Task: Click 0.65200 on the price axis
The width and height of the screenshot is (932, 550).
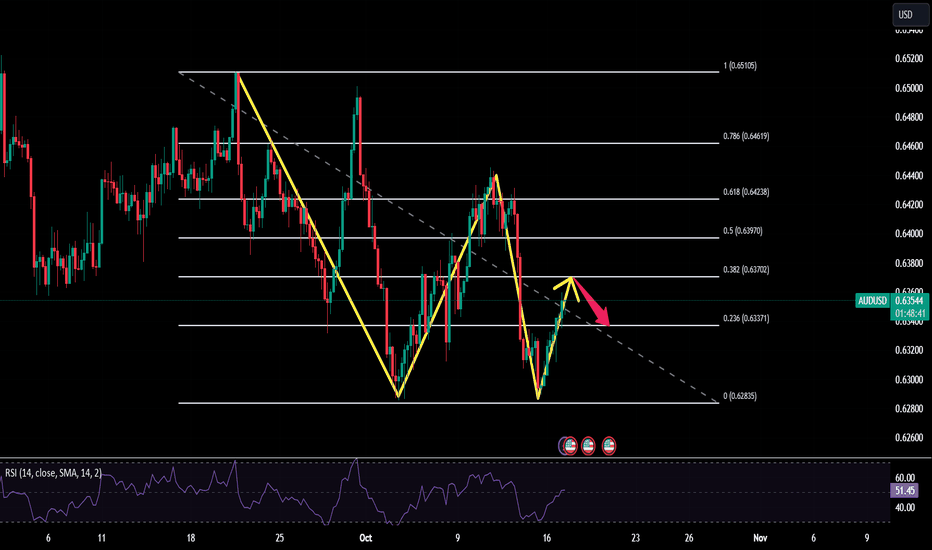Action: point(909,58)
